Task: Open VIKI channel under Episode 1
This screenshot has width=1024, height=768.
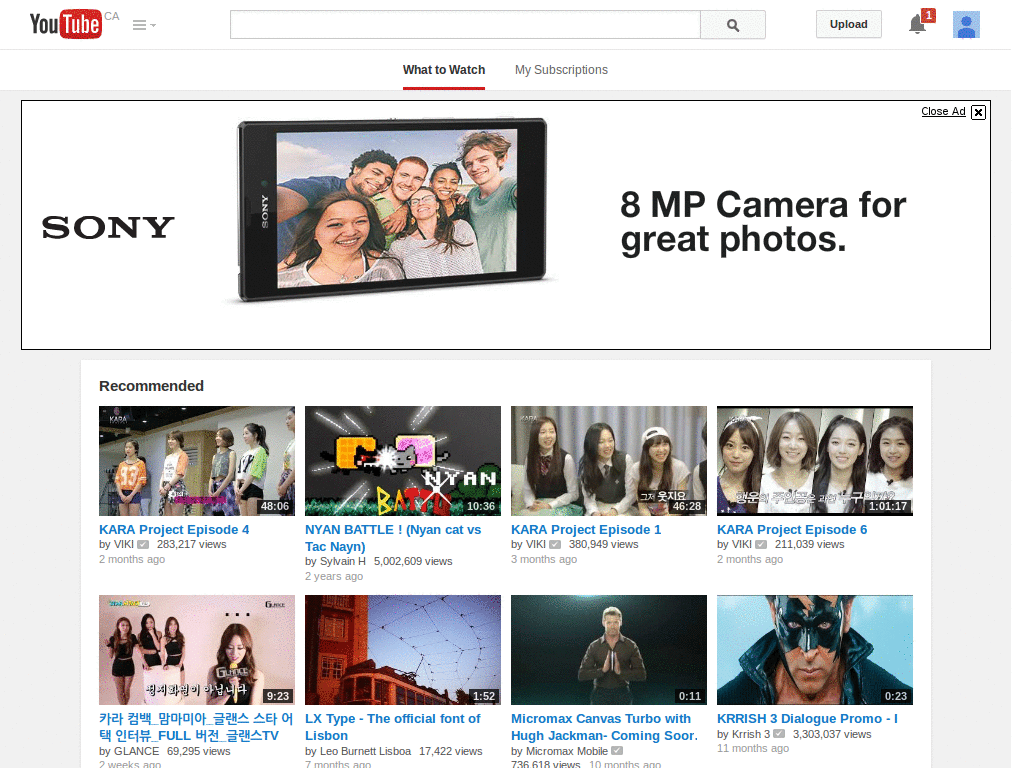Action: point(536,544)
